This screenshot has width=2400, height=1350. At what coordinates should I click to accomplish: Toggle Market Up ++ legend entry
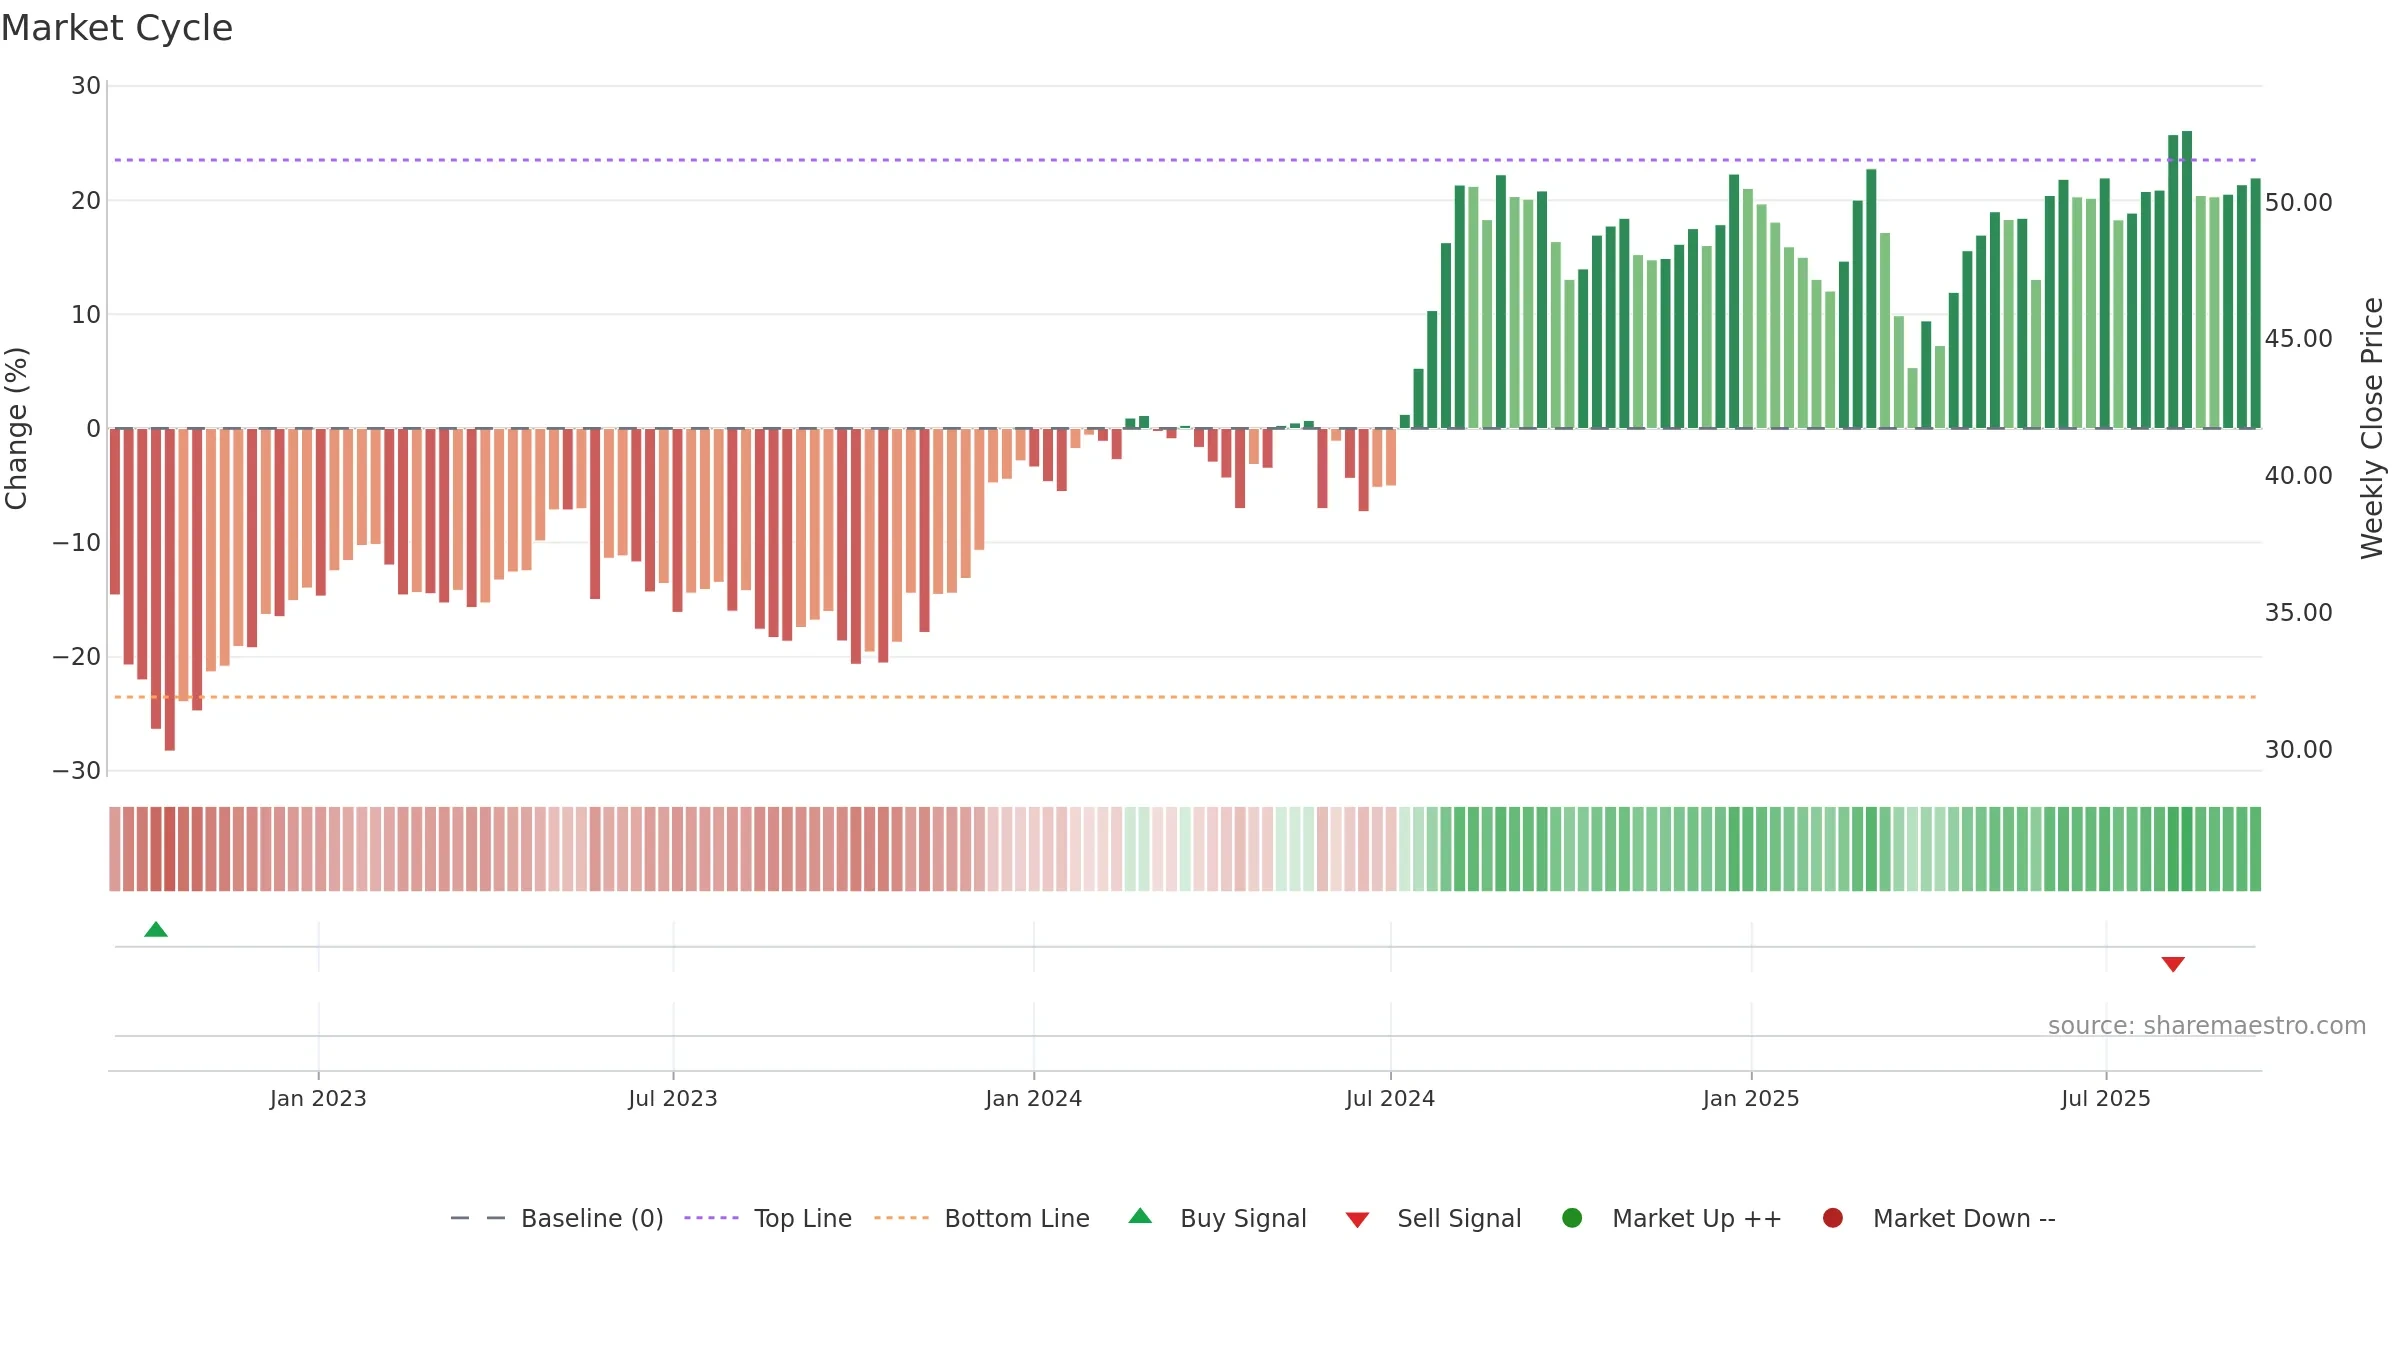click(1671, 1218)
